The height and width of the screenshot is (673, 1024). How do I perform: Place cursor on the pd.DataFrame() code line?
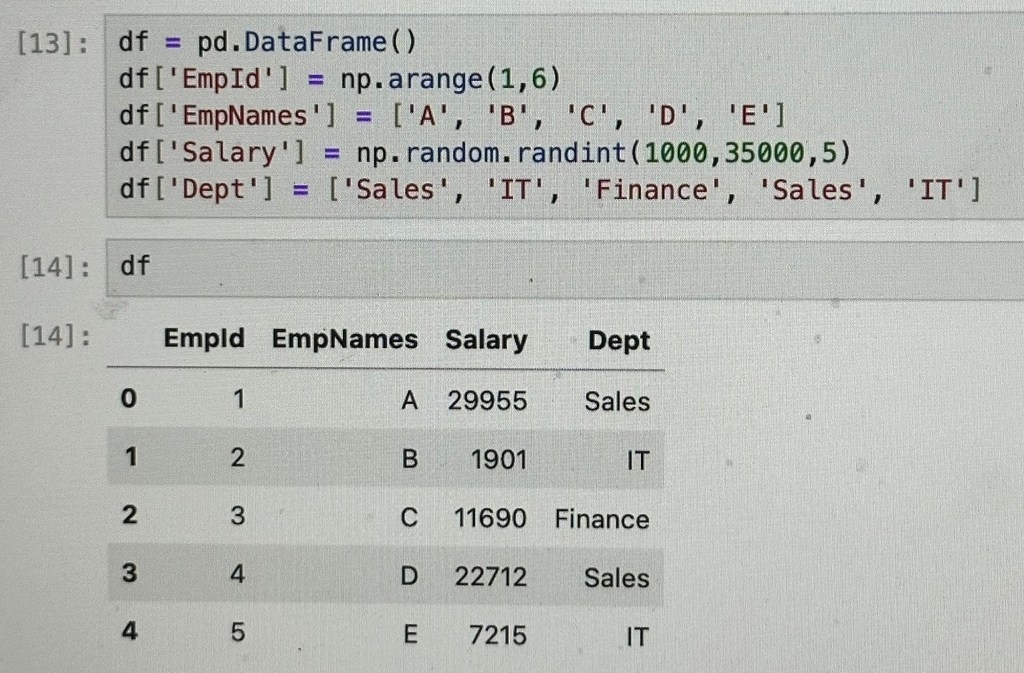[266, 42]
